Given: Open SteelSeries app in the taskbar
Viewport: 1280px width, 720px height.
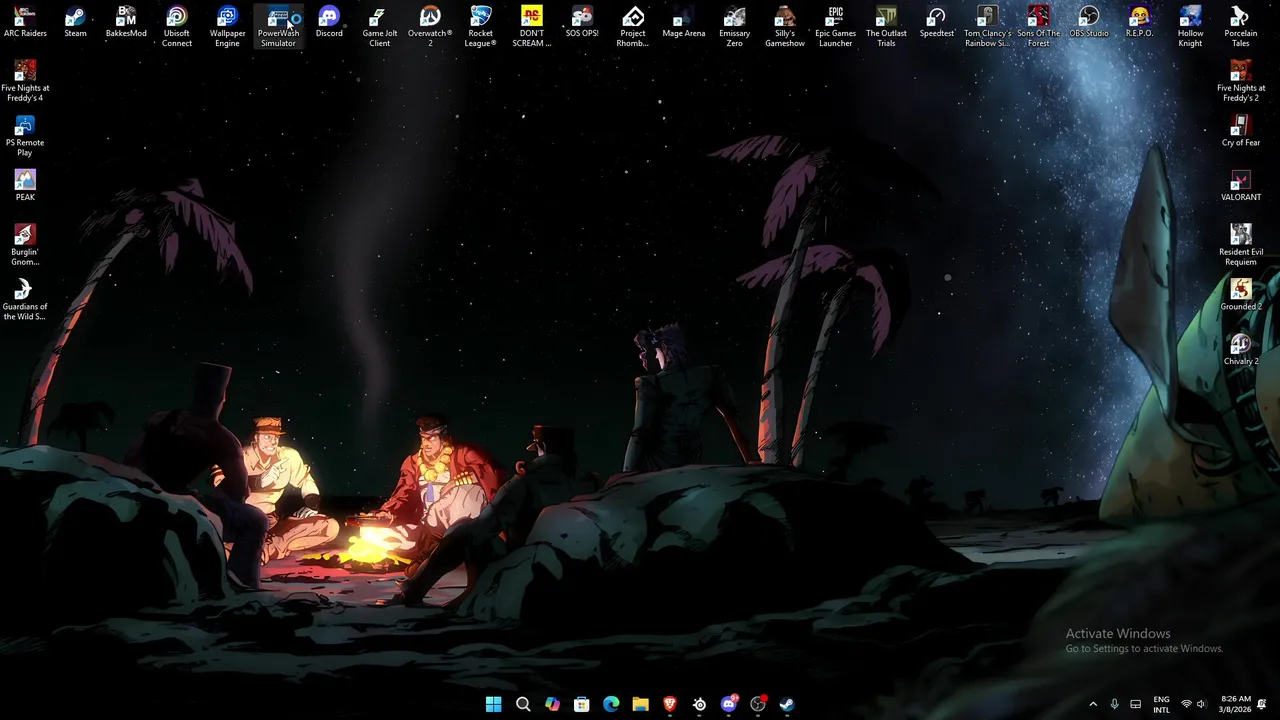Looking at the screenshot, I should (699, 704).
